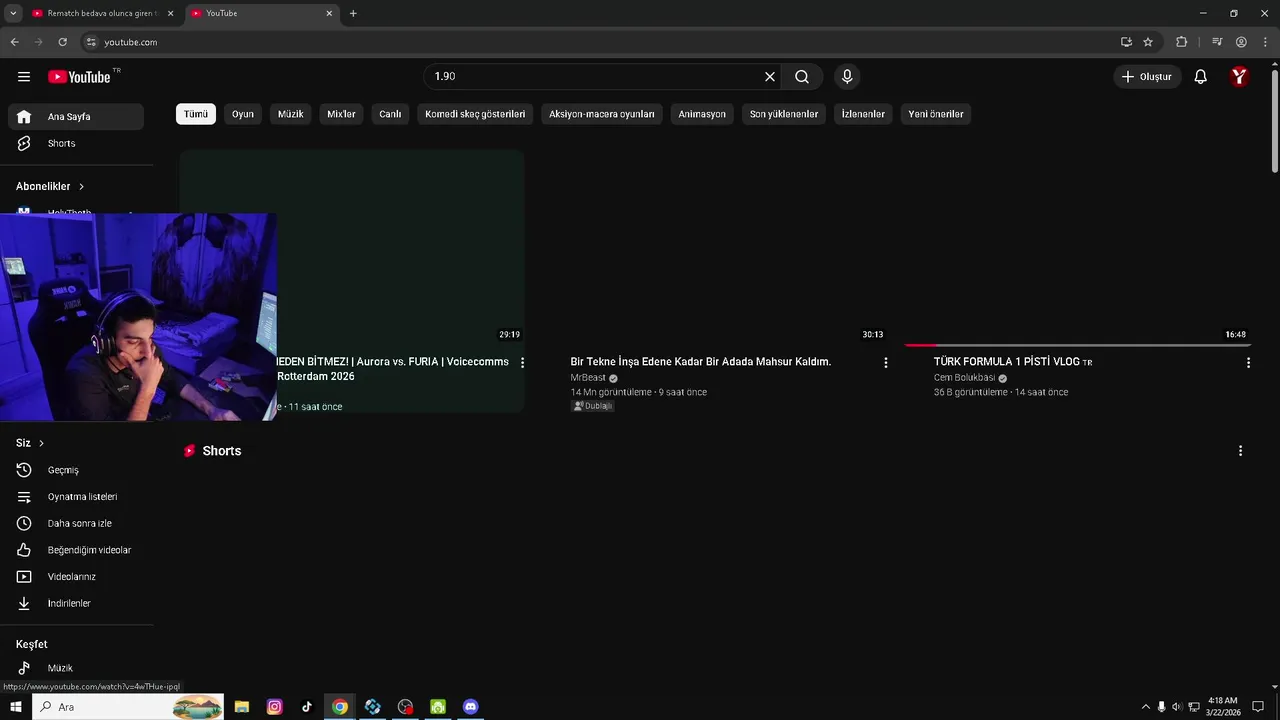Open the tab search dropdown arrow

tap(13, 13)
